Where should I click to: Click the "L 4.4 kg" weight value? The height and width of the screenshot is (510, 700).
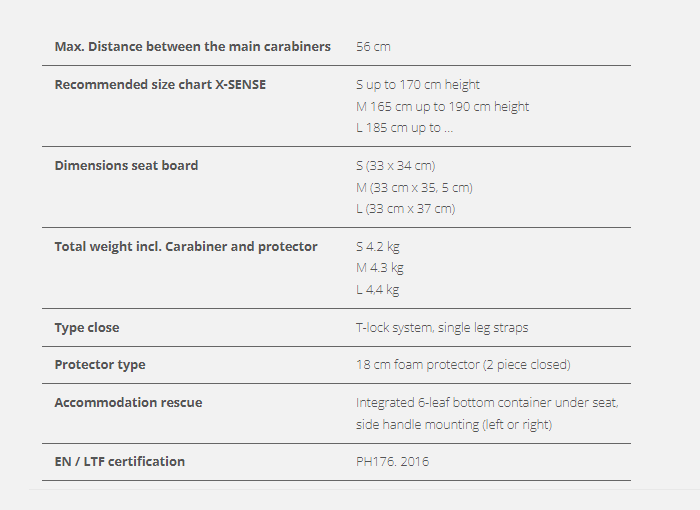377,290
